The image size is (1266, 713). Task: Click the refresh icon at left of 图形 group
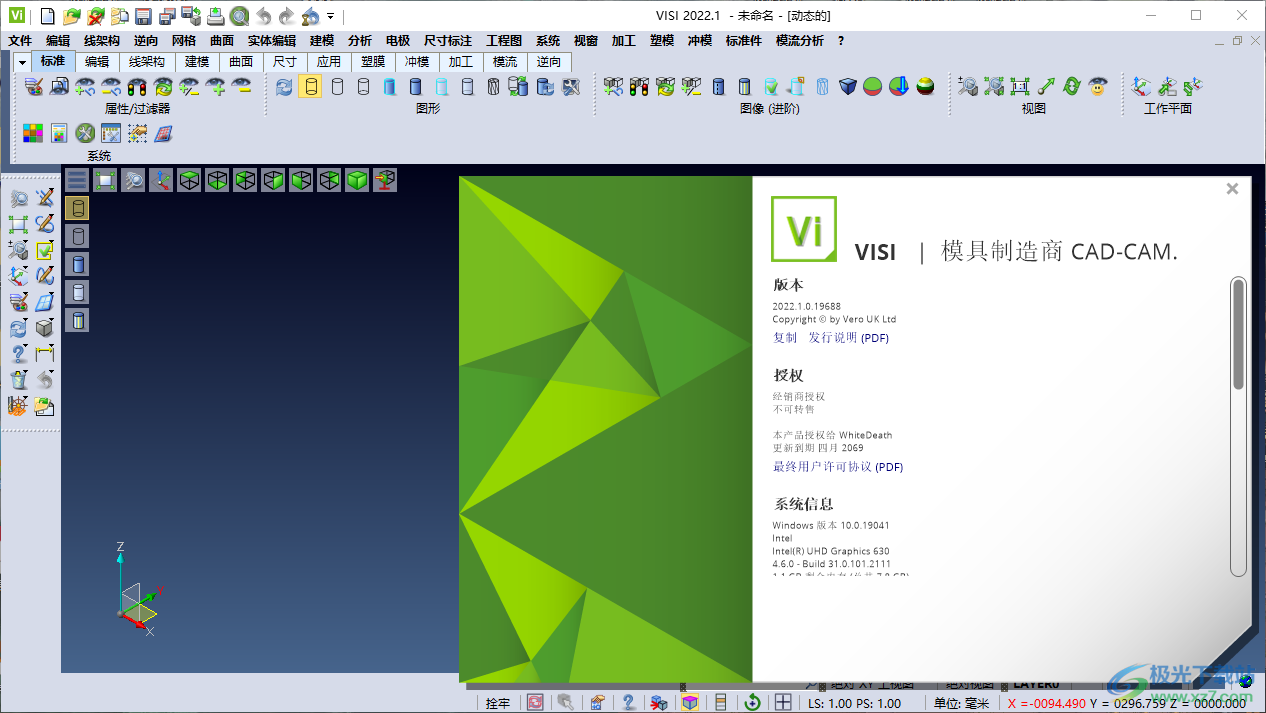(x=283, y=88)
